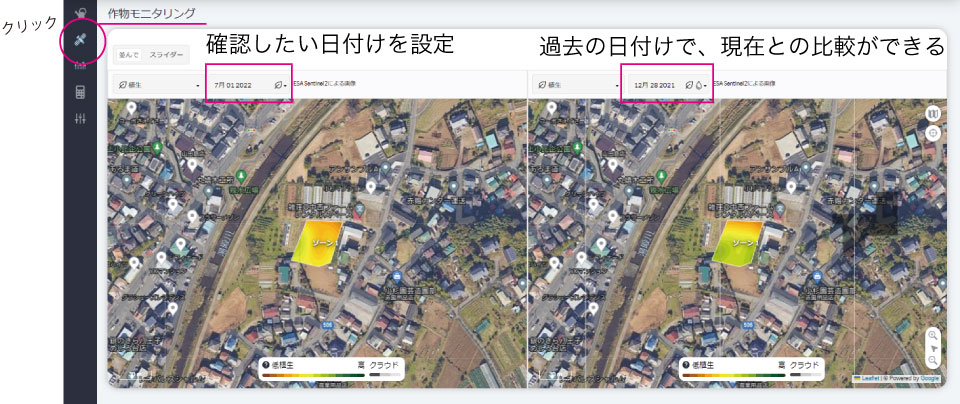Select the ゾーン field on left map

(318, 242)
